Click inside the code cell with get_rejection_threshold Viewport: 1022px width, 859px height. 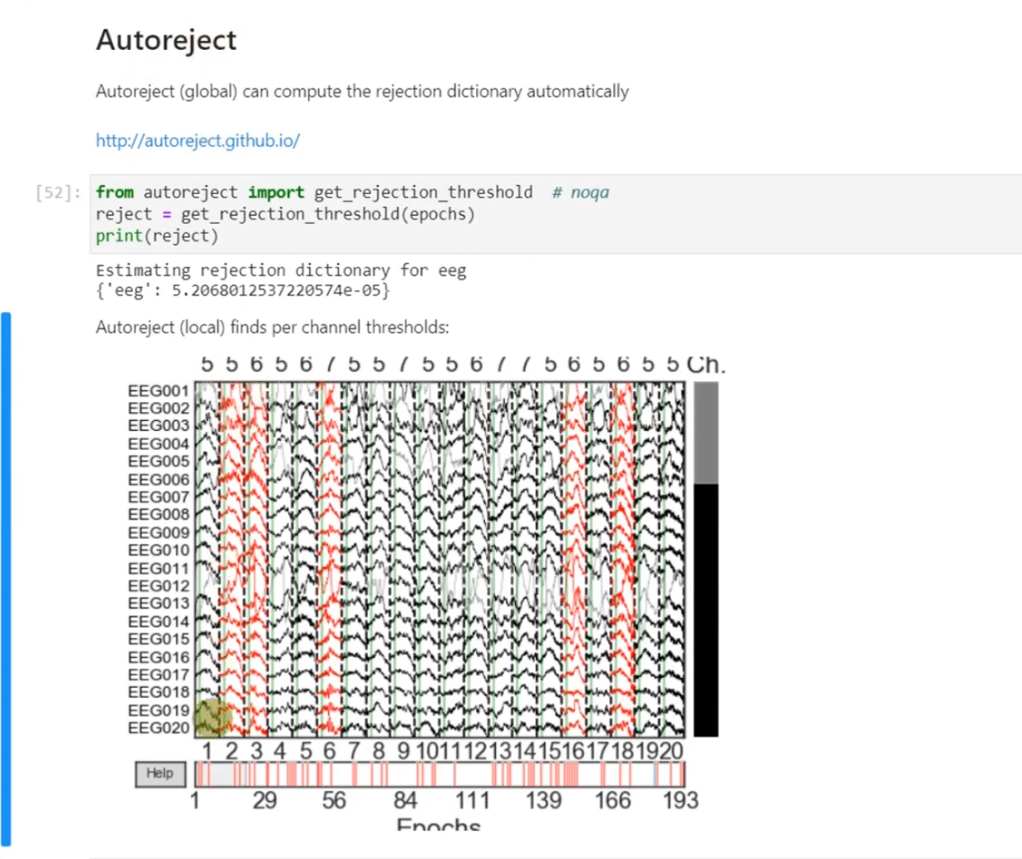[400, 214]
